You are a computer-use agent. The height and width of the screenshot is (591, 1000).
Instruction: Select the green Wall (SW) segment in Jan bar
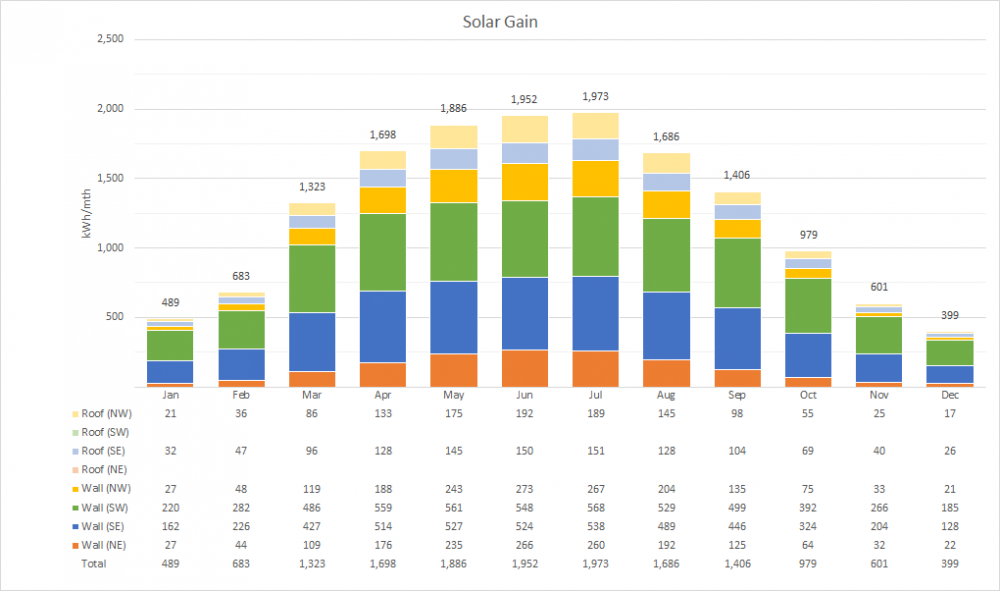tap(170, 346)
